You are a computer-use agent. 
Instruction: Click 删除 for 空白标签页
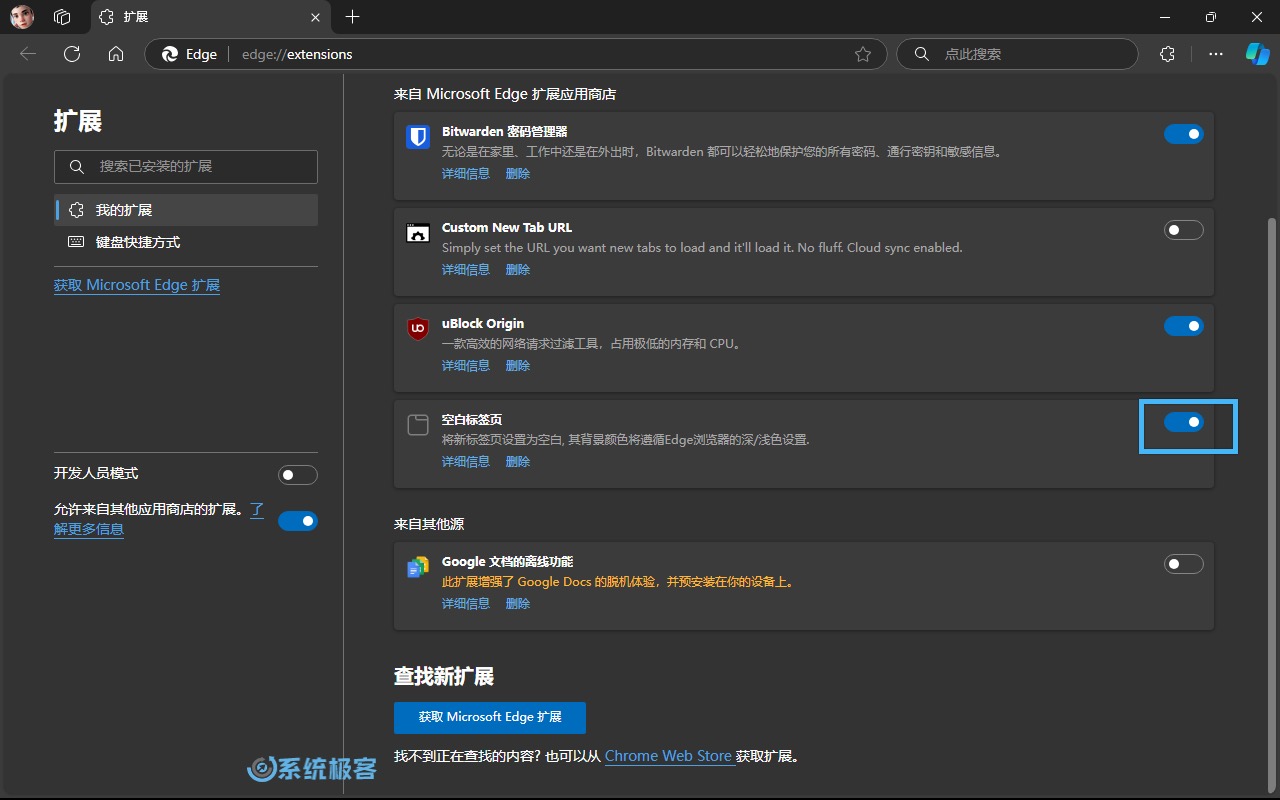coord(518,462)
